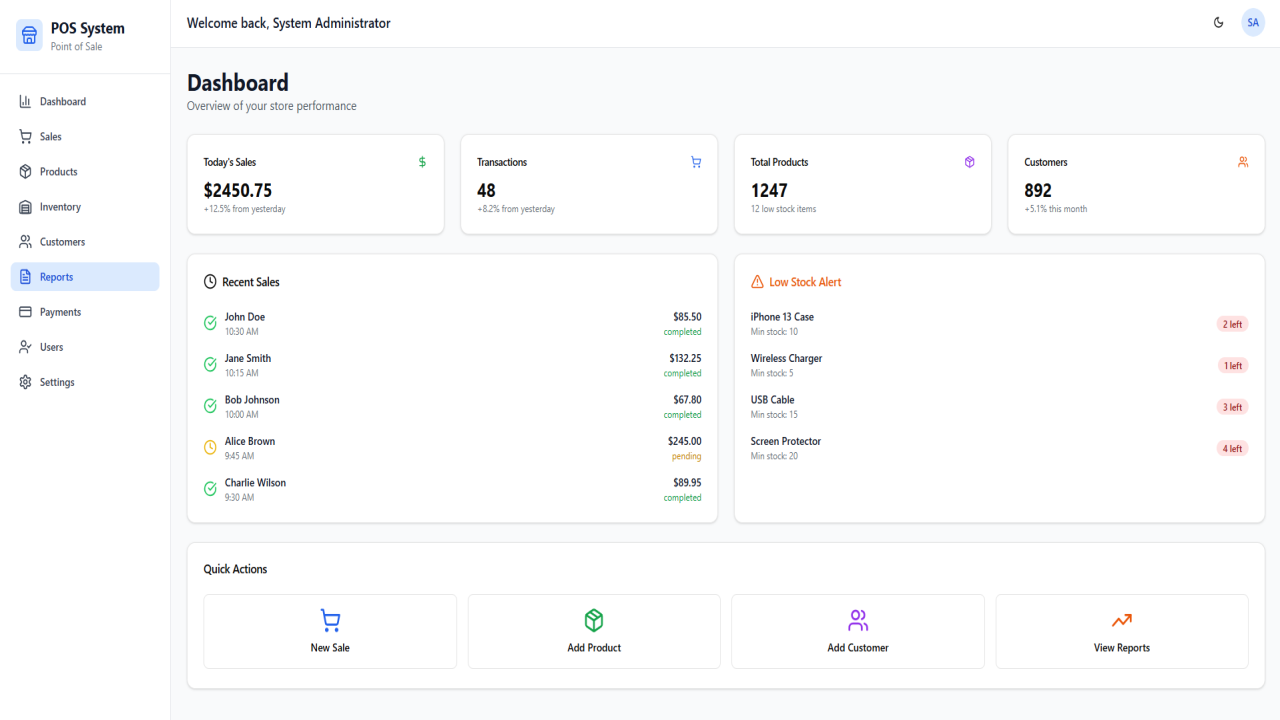1280x720 pixels.
Task: Click the Add Product quick action
Action: click(594, 631)
